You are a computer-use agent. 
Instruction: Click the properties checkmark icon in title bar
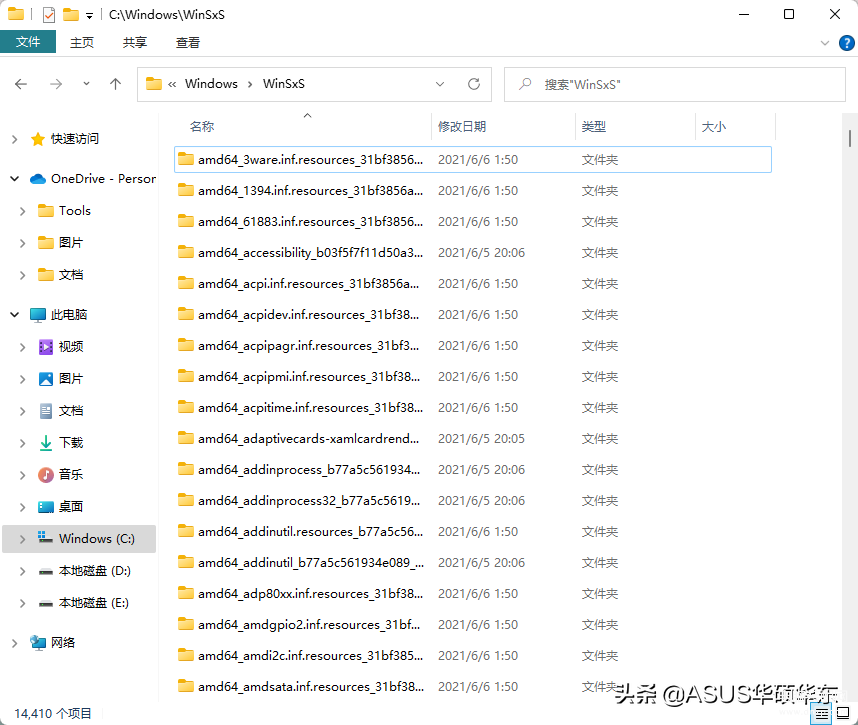[49, 15]
